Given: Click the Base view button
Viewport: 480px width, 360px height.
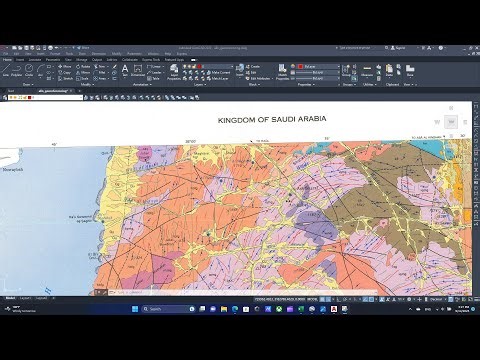Looking at the screenshot, I should tap(410, 70).
